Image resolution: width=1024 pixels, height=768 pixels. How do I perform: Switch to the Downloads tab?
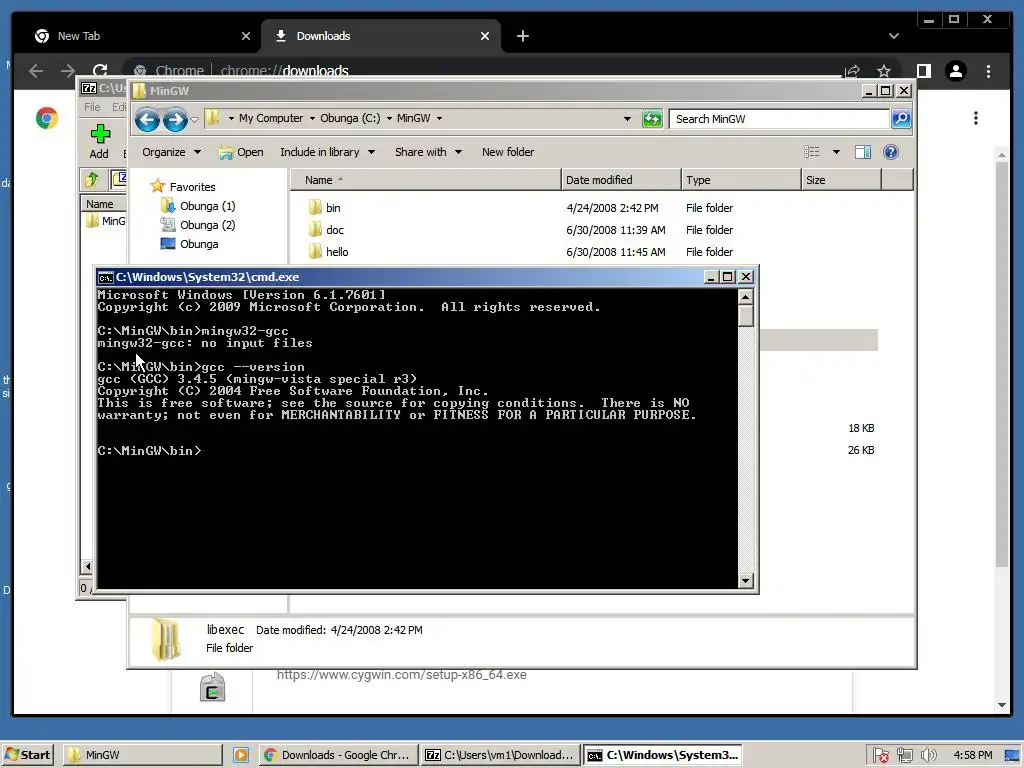pos(381,36)
